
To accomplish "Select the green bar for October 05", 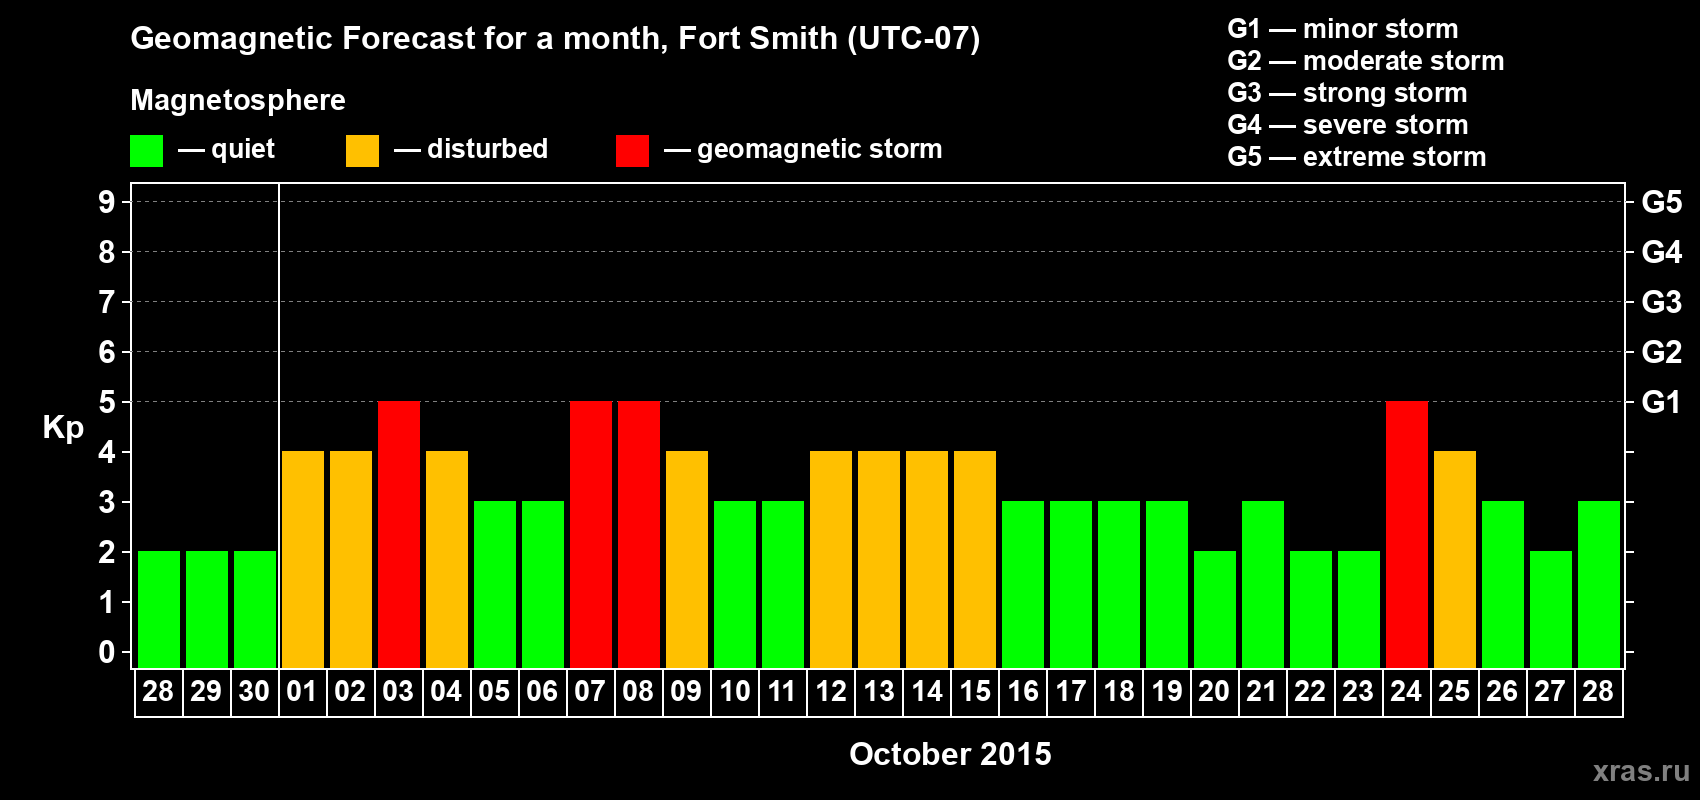I will click(495, 585).
